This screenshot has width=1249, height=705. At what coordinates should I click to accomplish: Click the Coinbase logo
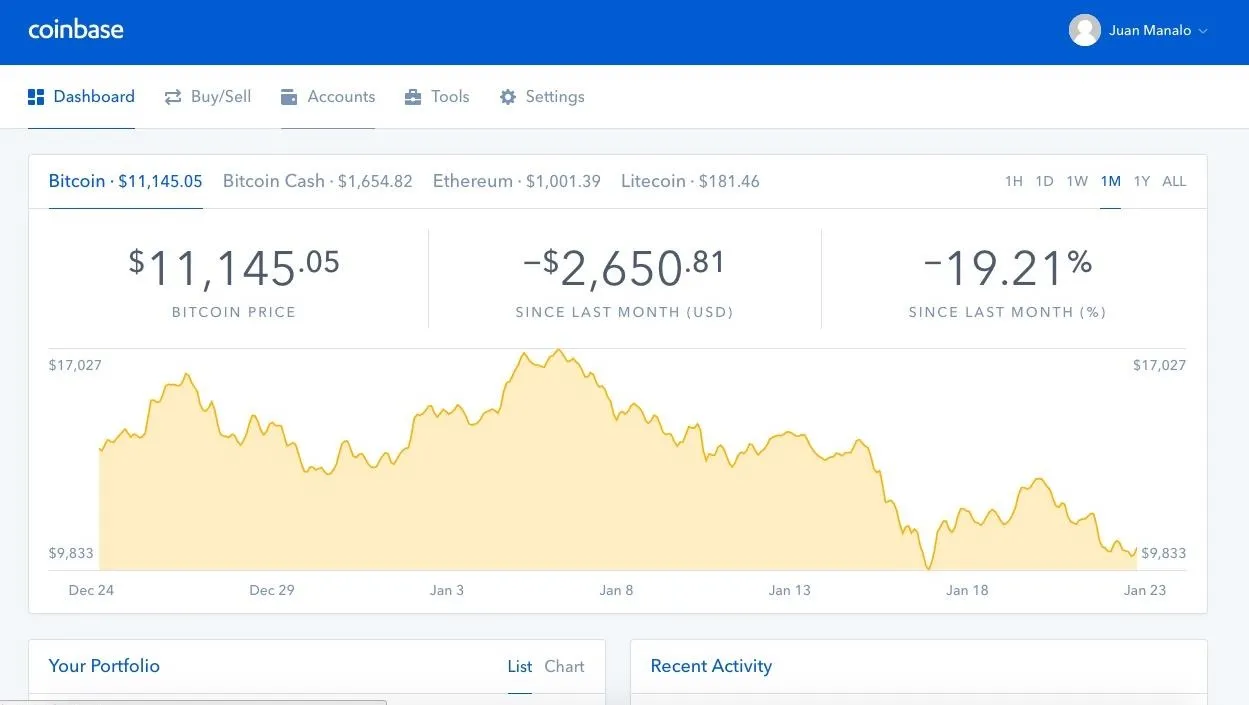point(76,29)
